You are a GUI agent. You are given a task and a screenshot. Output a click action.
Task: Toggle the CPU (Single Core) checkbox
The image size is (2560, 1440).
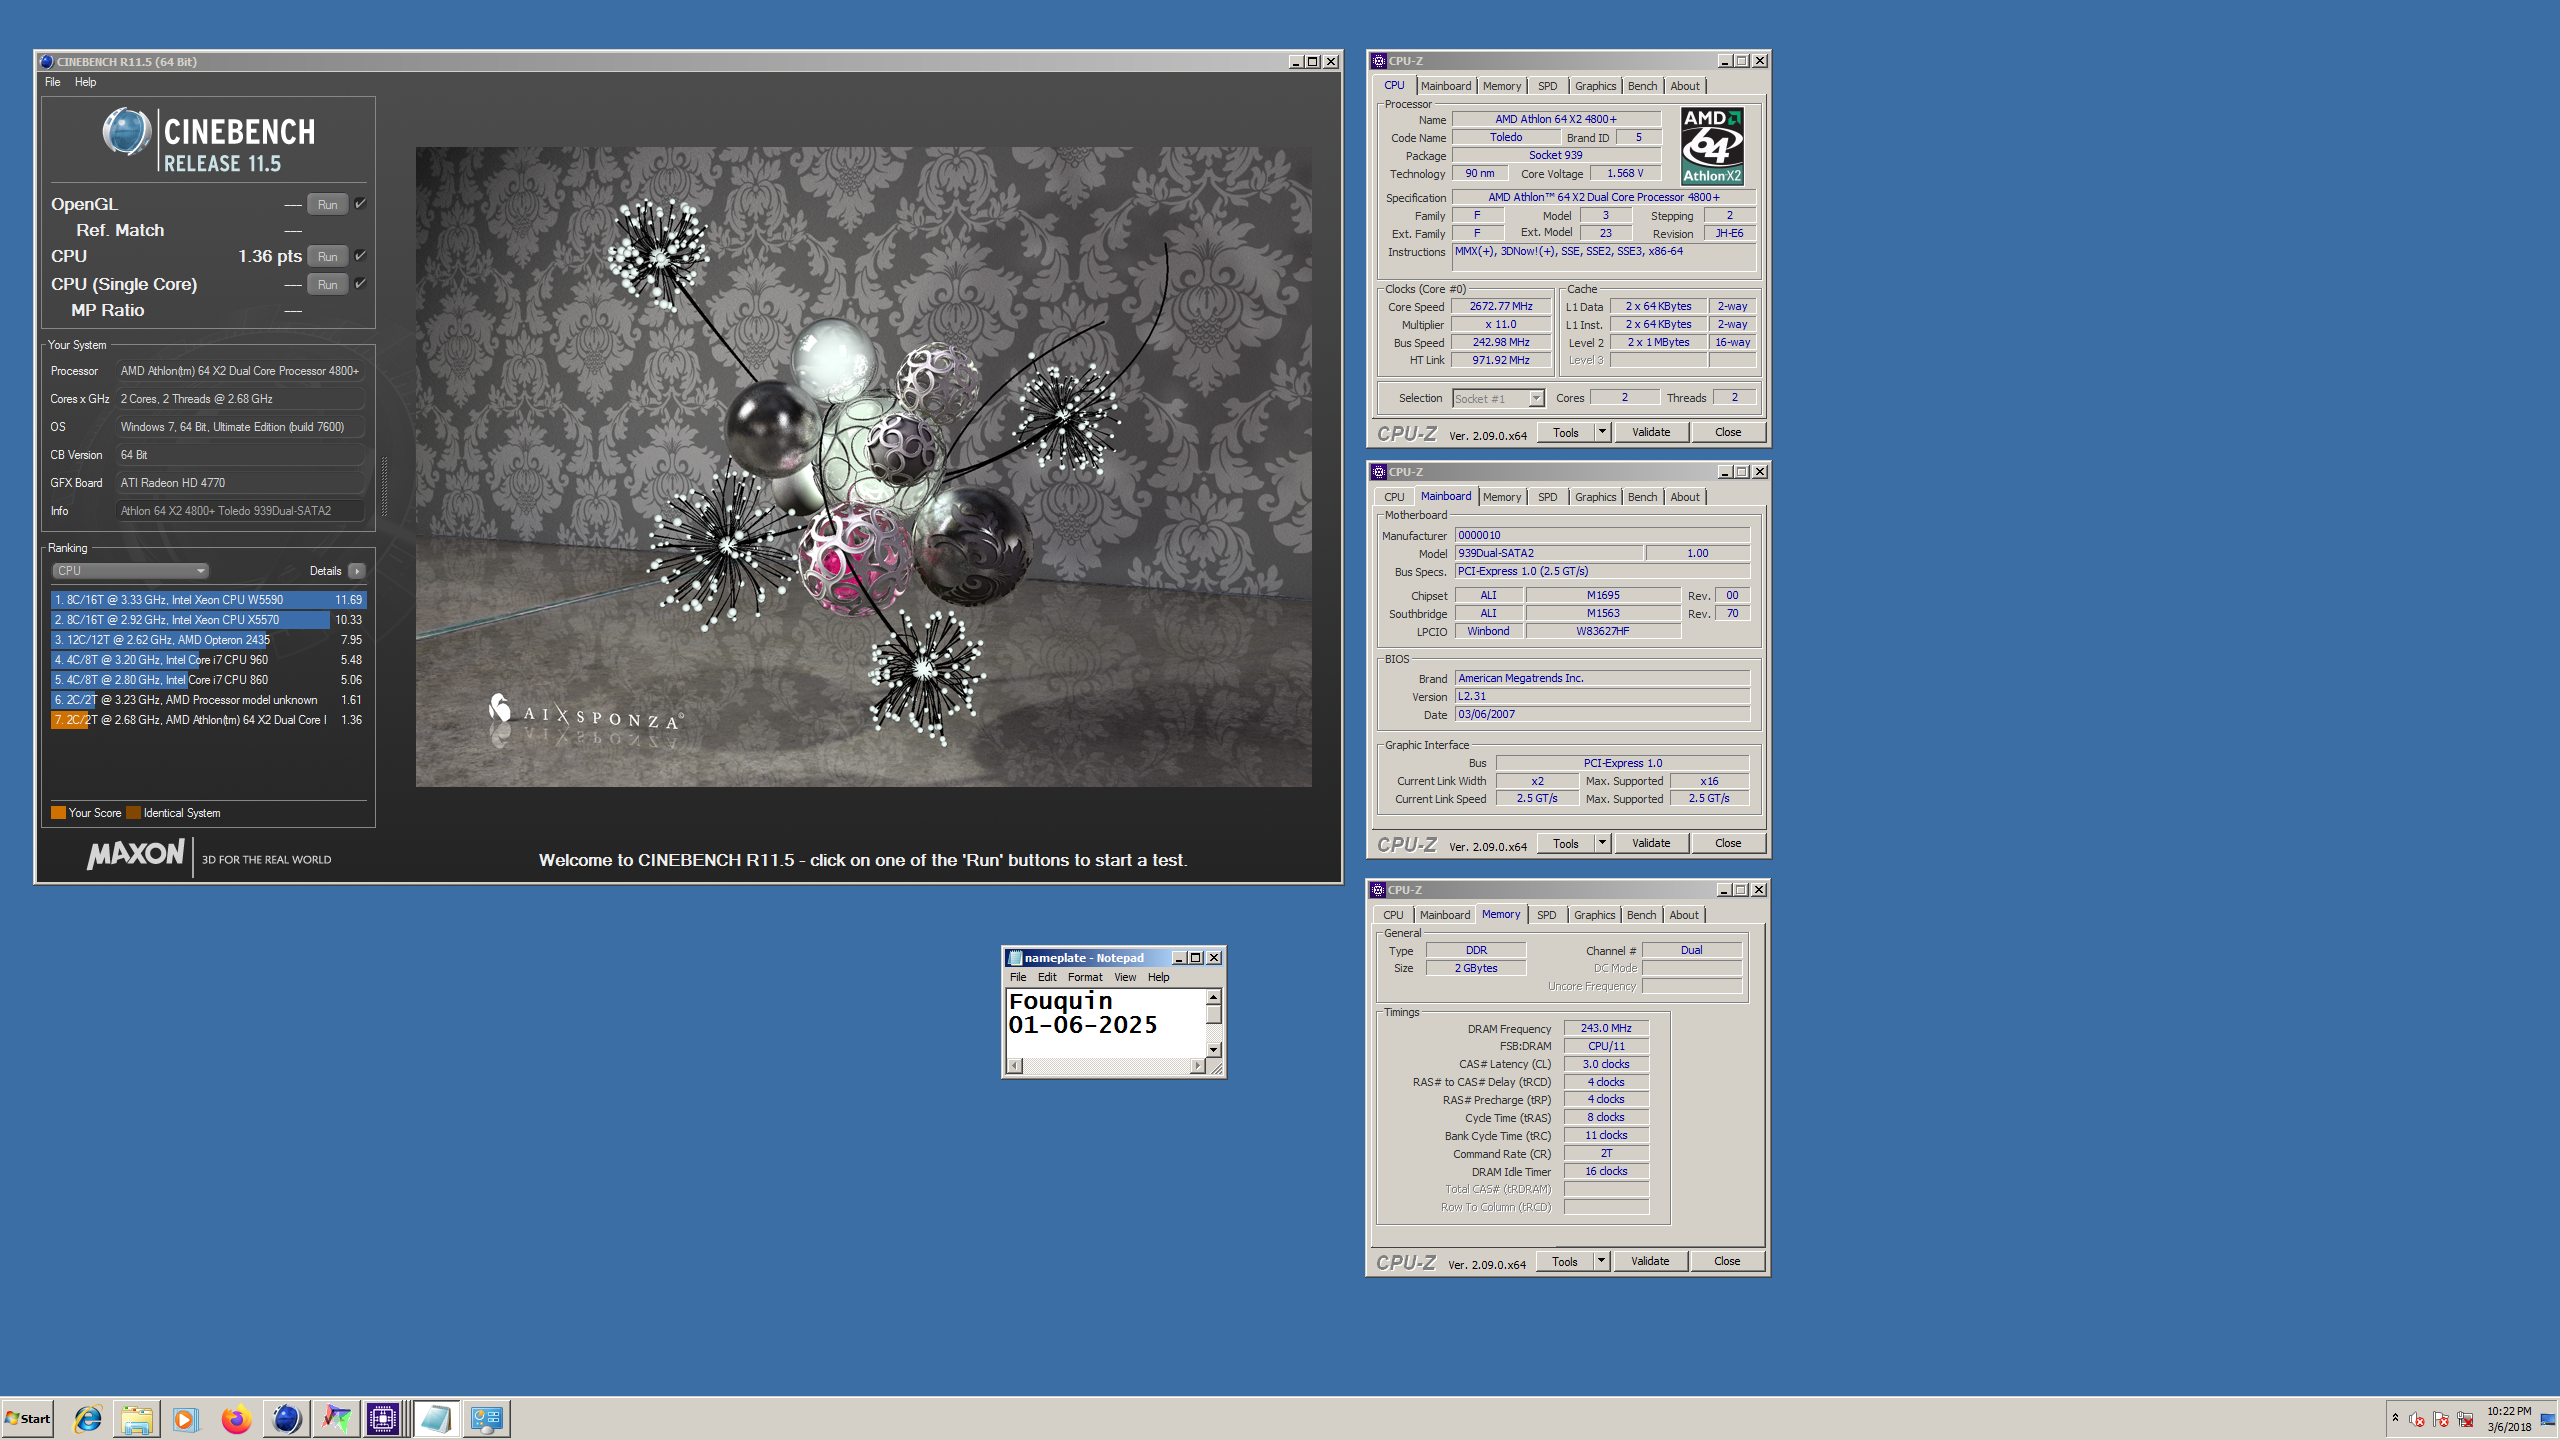360,283
